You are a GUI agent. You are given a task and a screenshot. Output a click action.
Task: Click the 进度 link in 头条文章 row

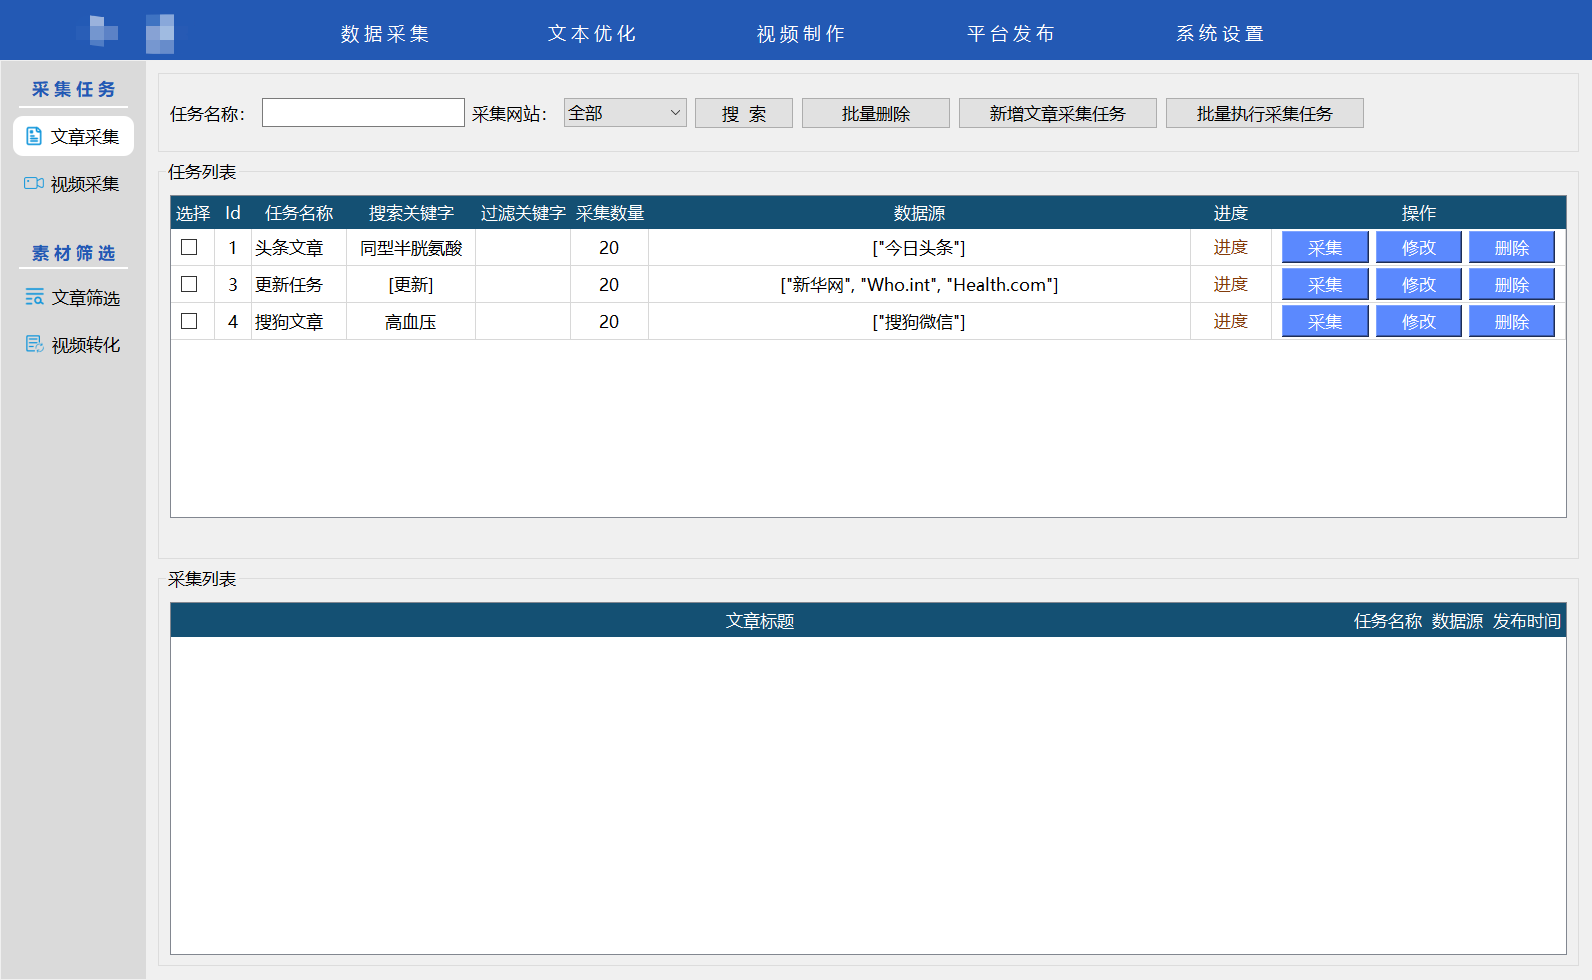click(x=1231, y=247)
